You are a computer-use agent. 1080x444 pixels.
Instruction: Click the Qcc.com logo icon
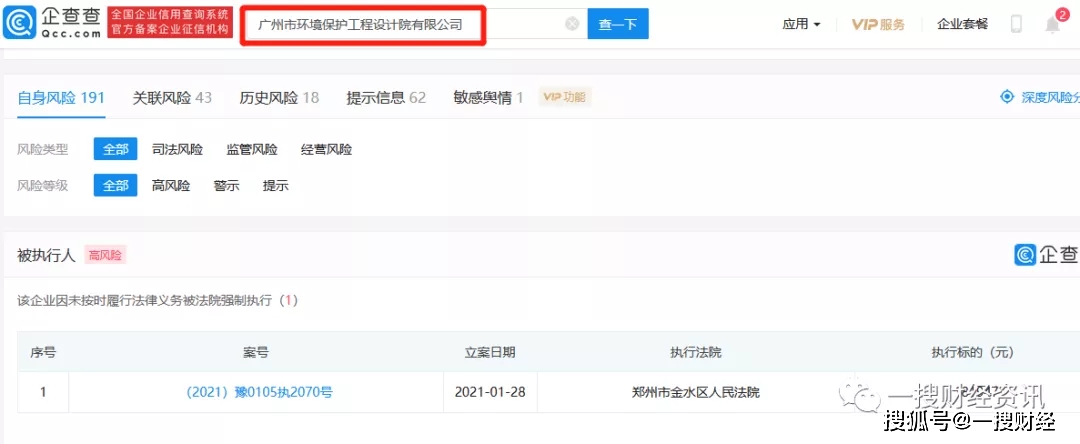pos(20,23)
